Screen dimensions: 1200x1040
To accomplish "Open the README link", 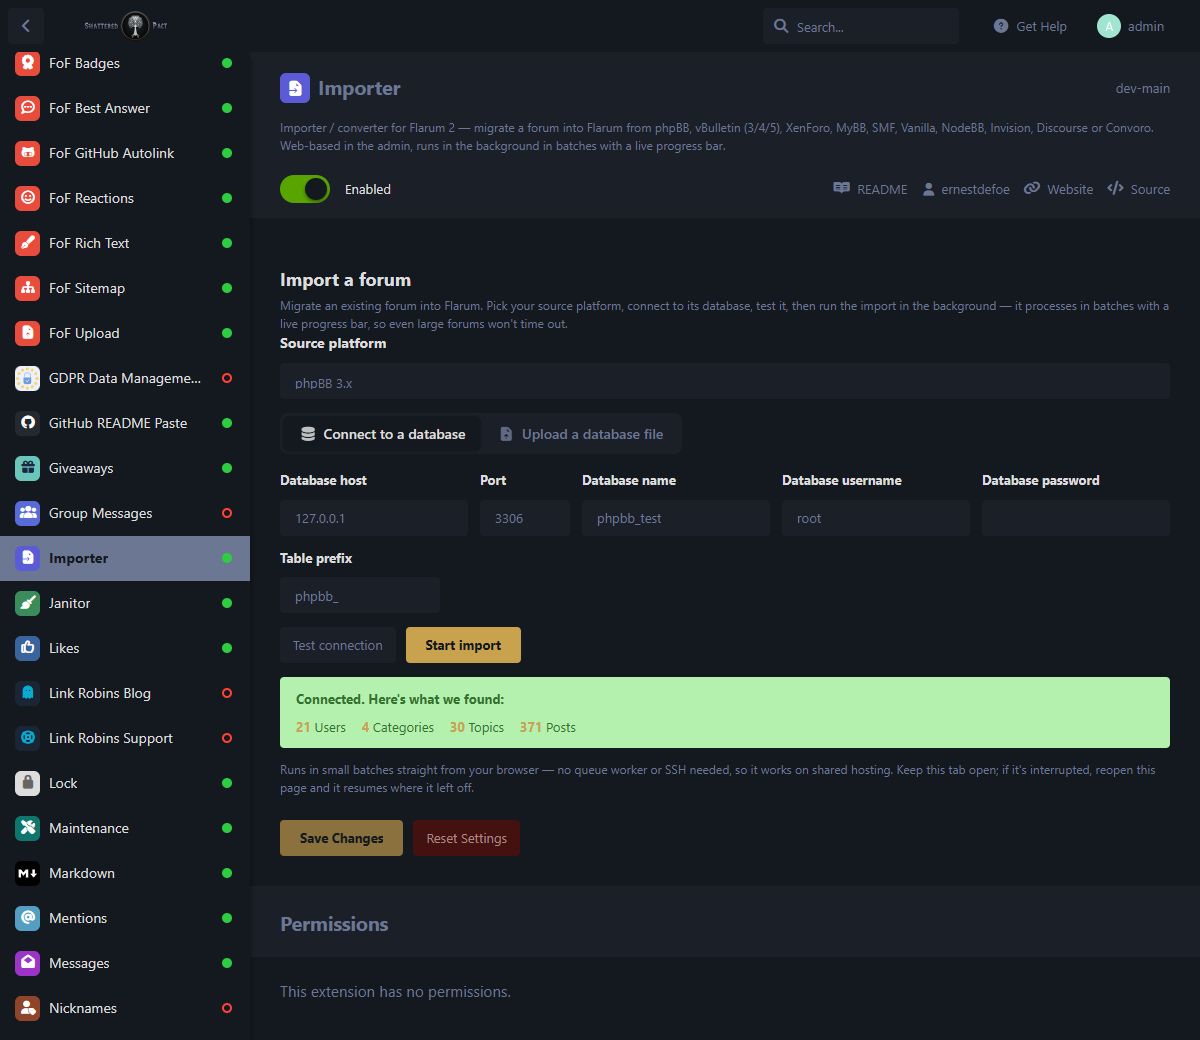I will click(870, 189).
